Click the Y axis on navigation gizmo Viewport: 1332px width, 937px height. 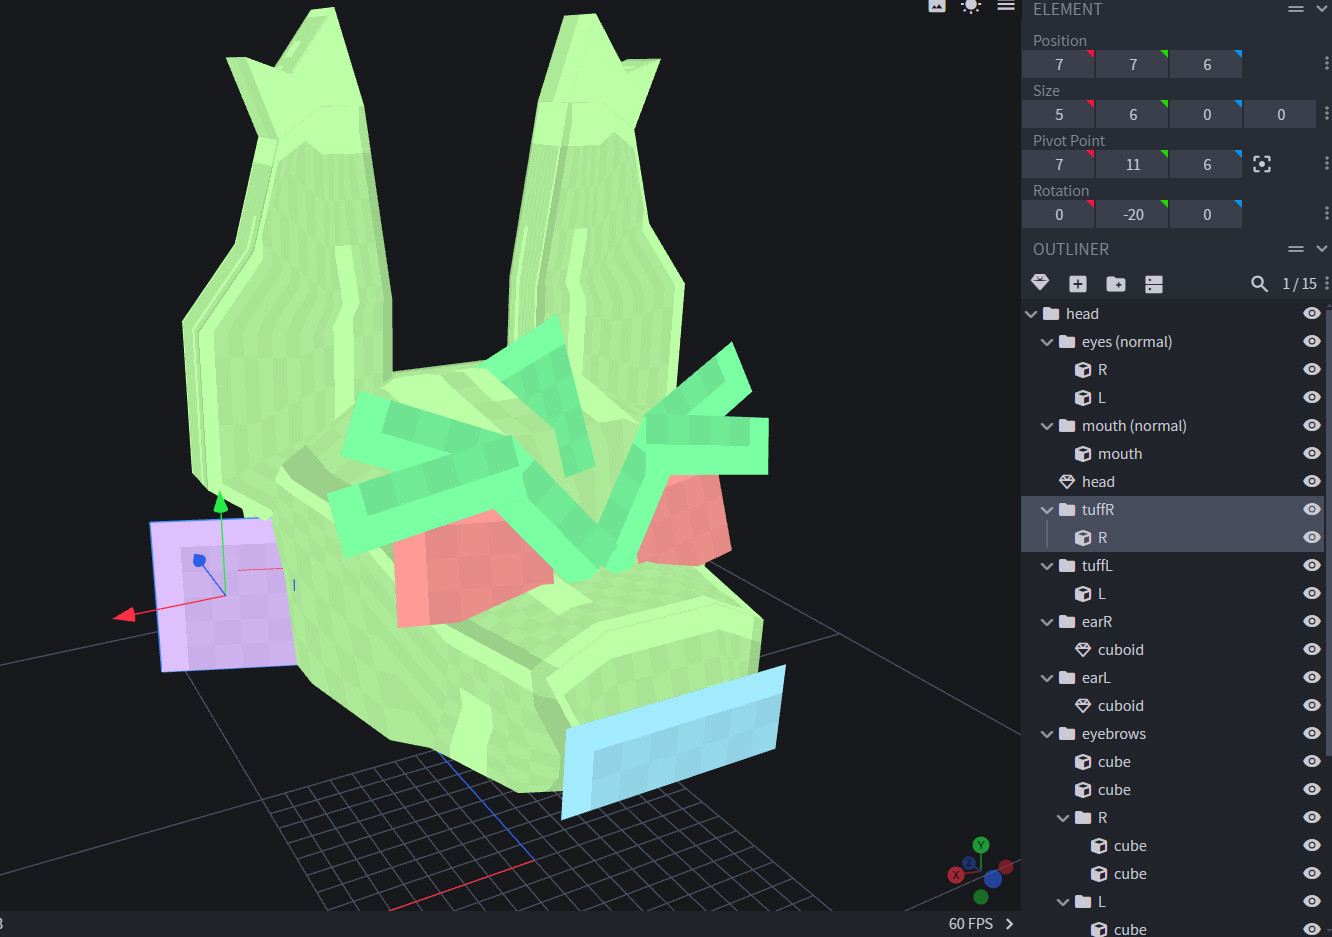(981, 846)
